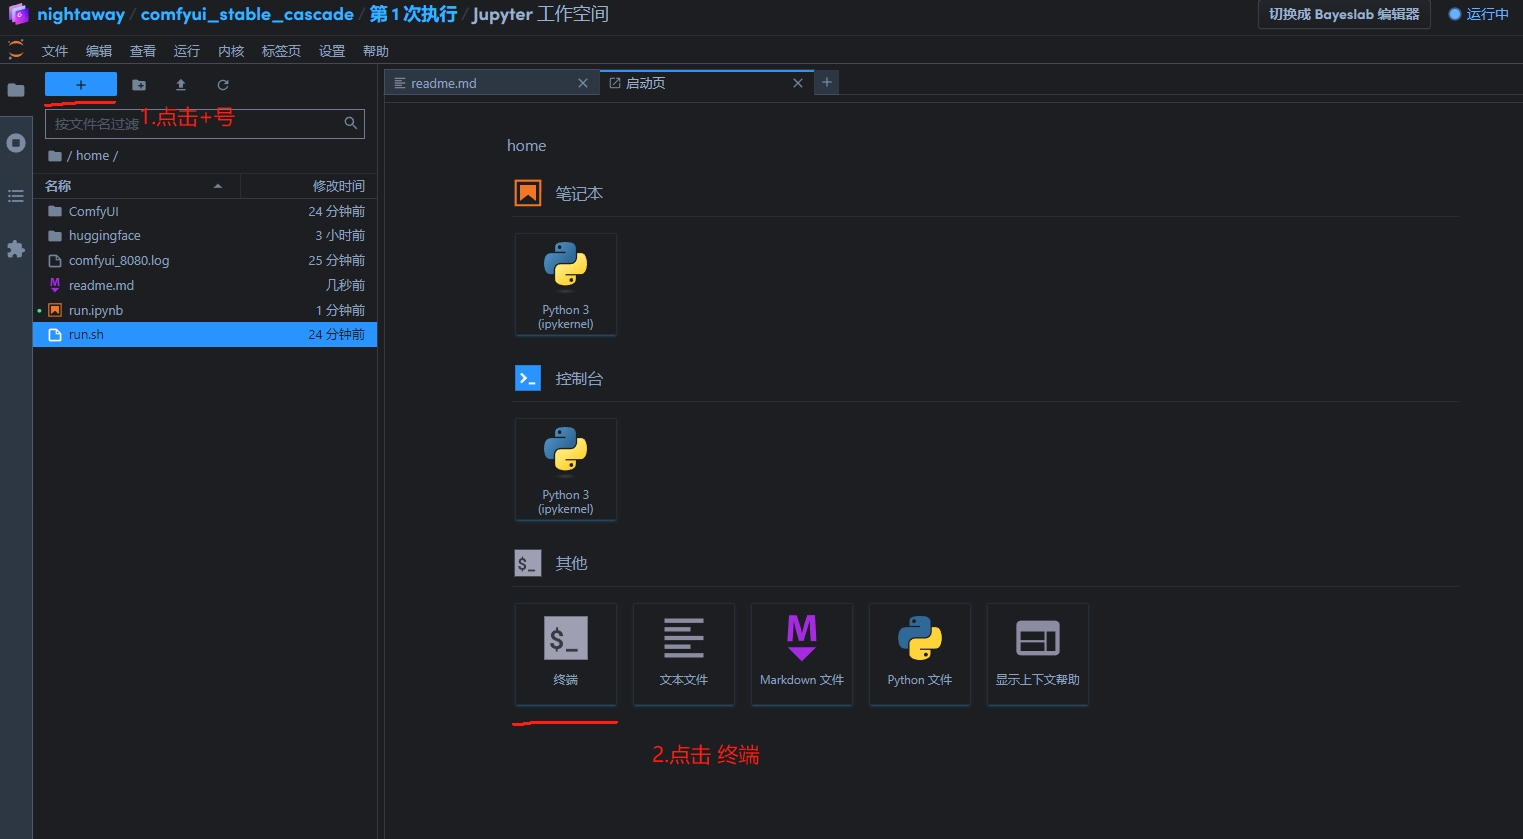This screenshot has width=1523, height=839.
Task: Open the Python 3 notebook launcher card
Action: 566,284
